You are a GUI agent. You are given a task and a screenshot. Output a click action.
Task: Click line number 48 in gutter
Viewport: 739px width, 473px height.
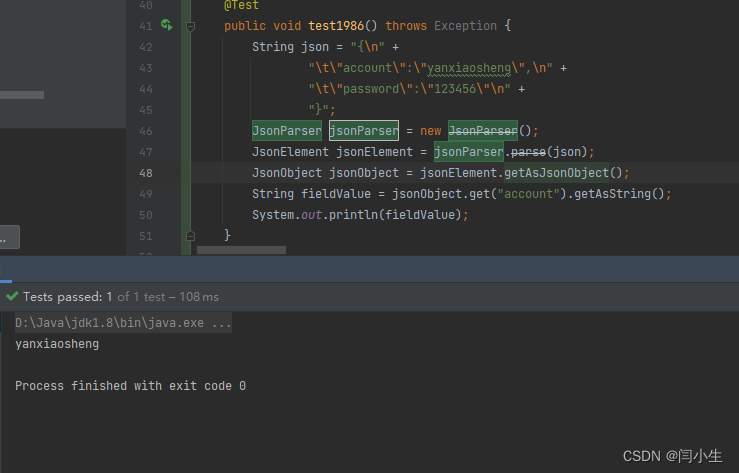pyautogui.click(x=146, y=173)
